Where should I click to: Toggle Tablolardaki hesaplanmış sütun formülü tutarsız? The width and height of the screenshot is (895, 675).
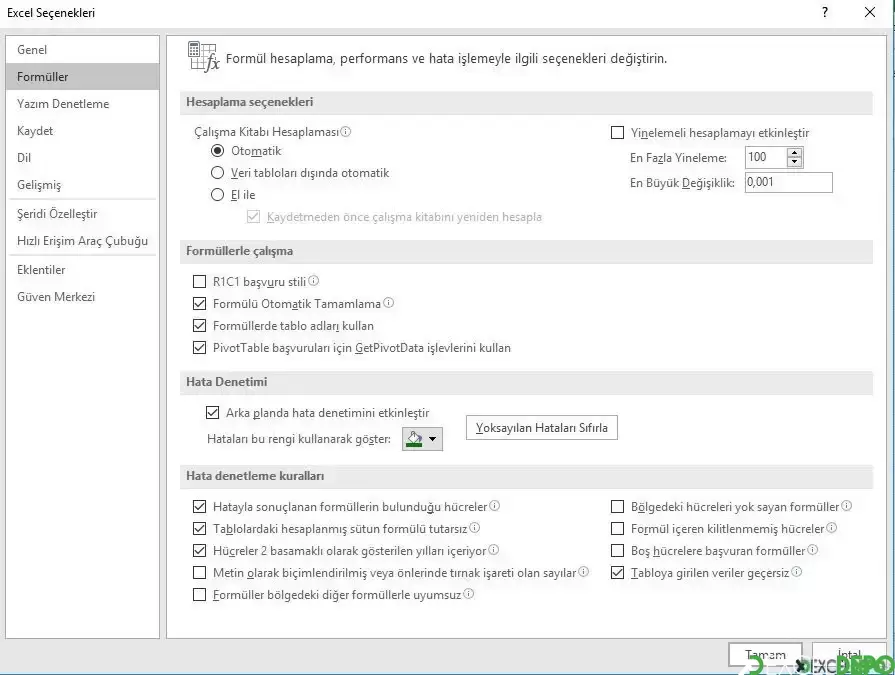point(199,528)
